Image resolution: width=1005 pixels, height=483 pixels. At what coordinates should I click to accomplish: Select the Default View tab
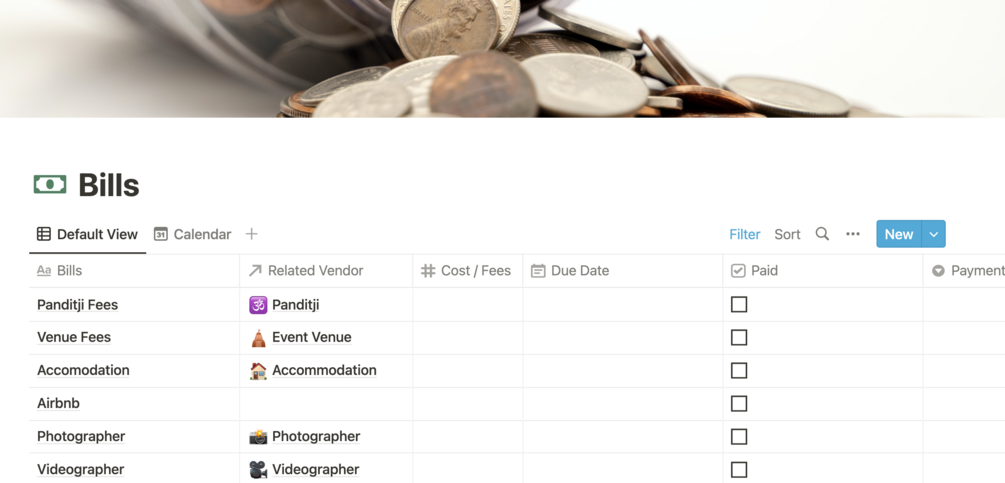87,234
